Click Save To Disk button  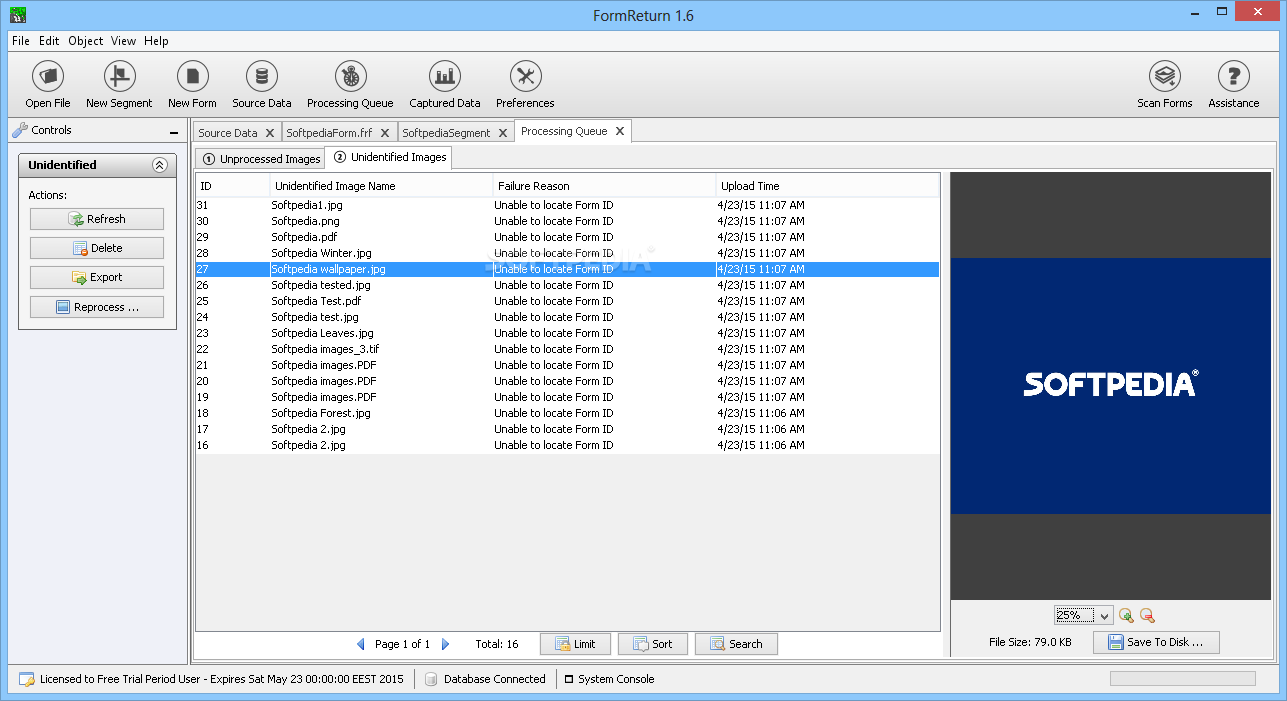(x=1156, y=642)
